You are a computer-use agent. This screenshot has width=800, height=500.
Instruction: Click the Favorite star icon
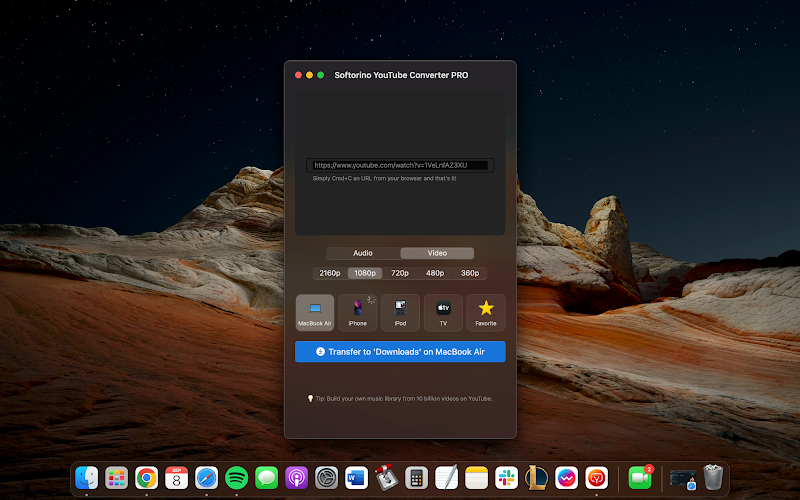click(x=486, y=312)
